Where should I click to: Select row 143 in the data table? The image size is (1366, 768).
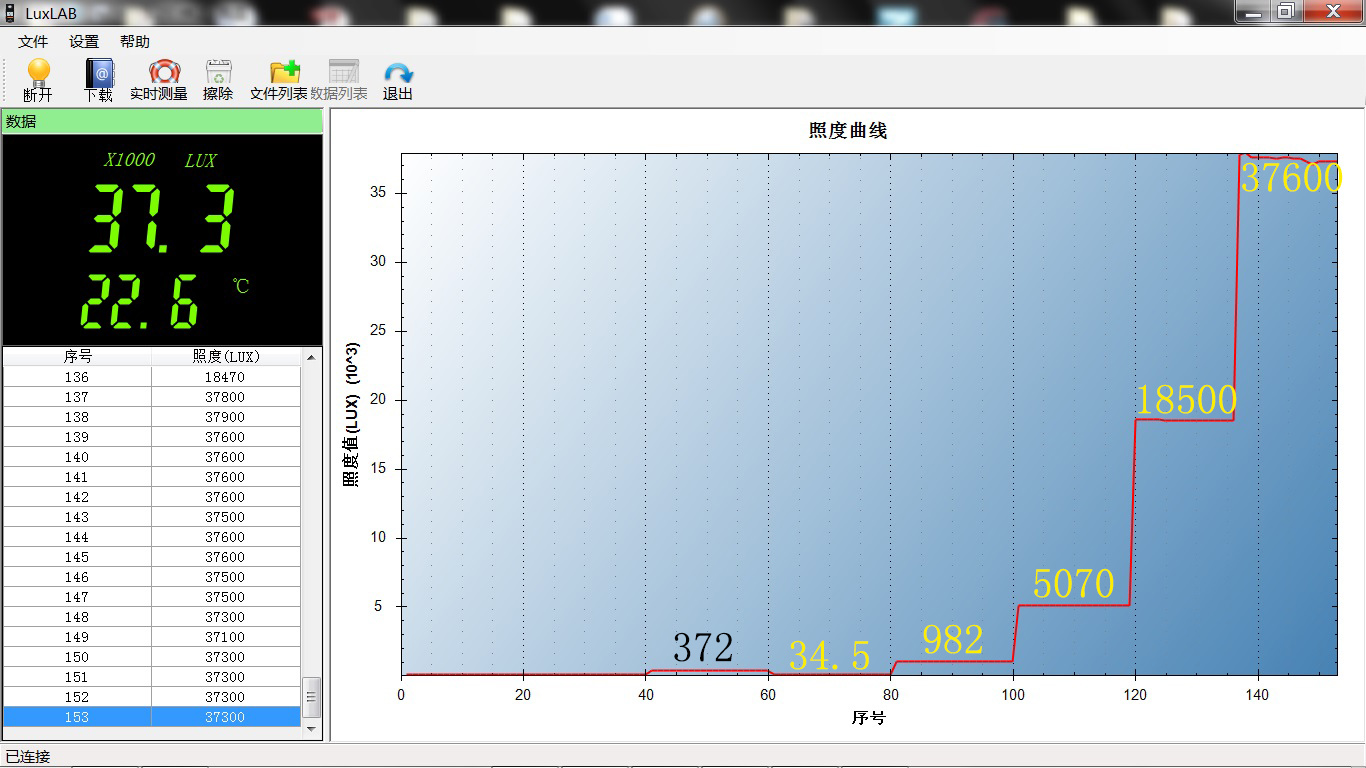152,517
